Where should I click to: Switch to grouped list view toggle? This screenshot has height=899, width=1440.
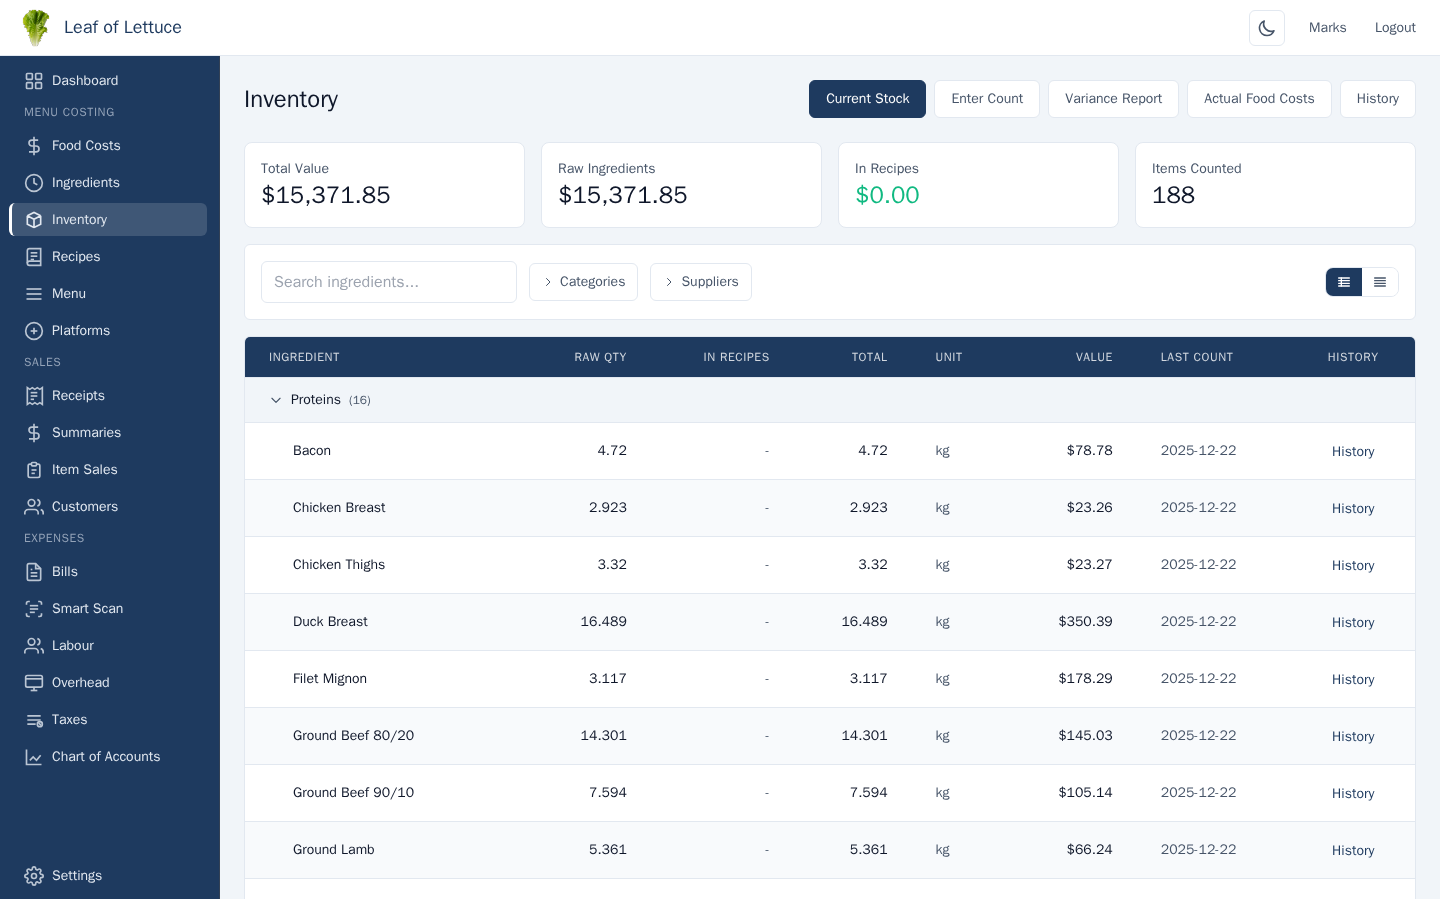[1343, 282]
